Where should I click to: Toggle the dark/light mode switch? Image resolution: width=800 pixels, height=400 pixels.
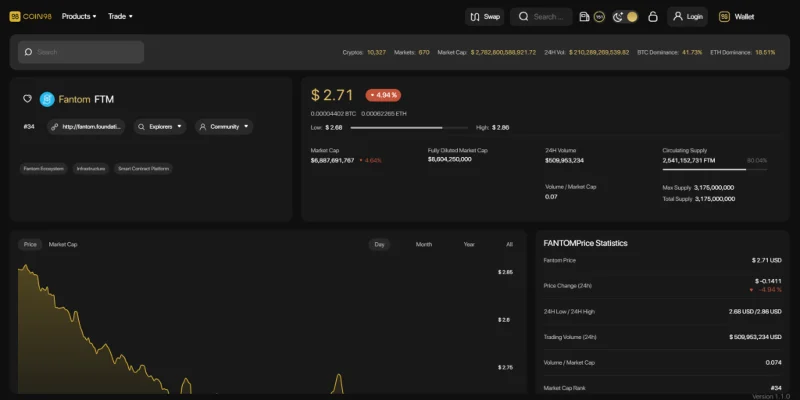[626, 17]
